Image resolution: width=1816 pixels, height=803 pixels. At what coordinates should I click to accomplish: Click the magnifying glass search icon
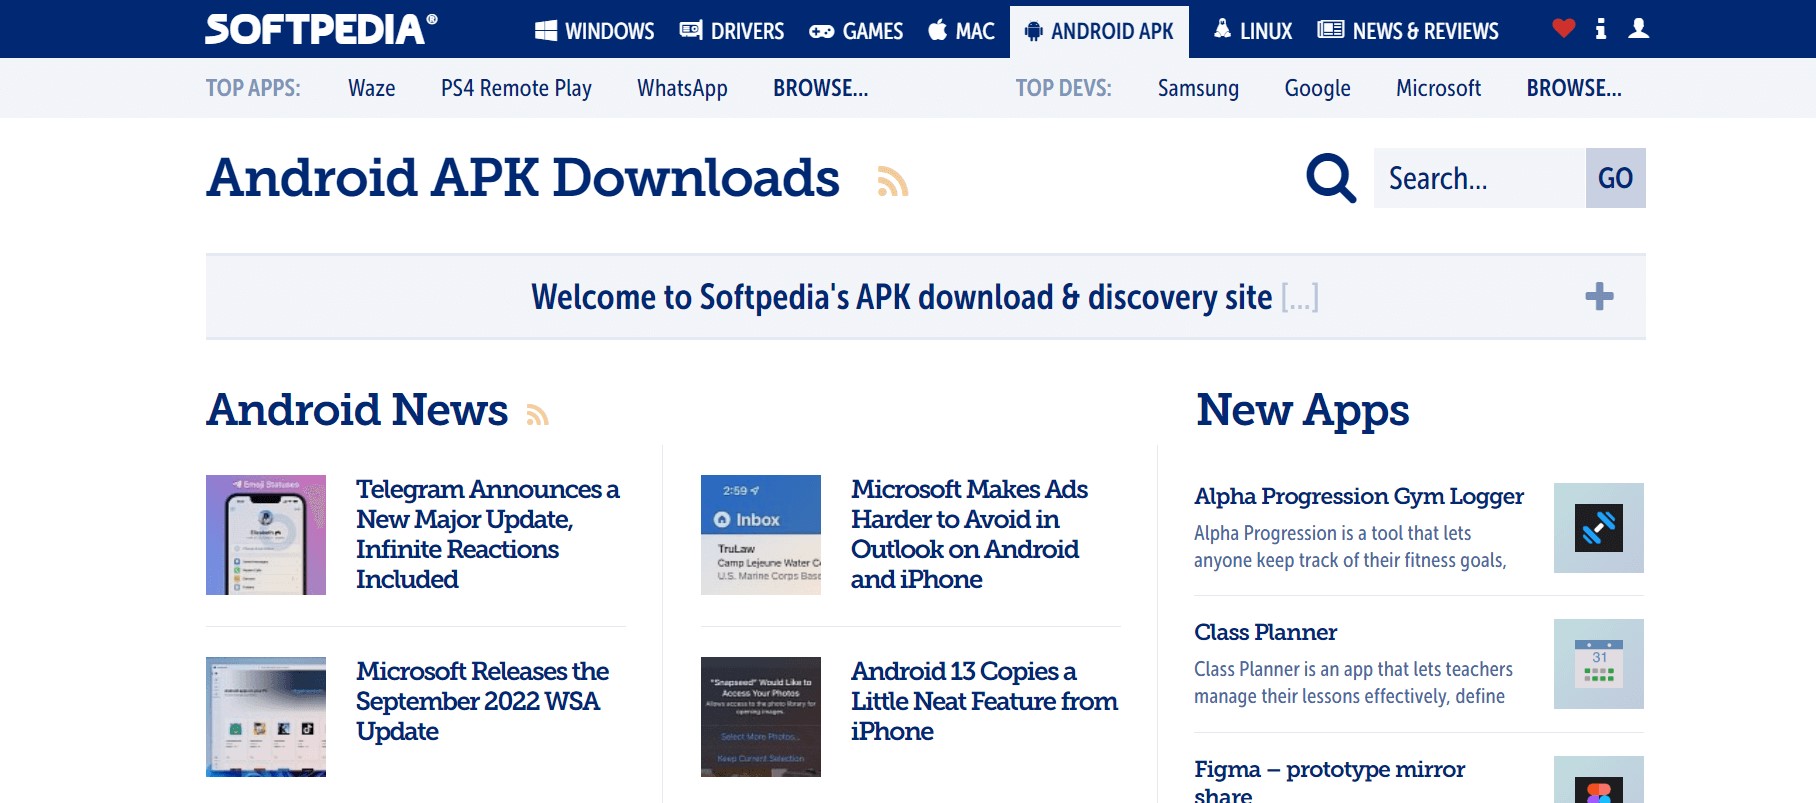coord(1331,178)
